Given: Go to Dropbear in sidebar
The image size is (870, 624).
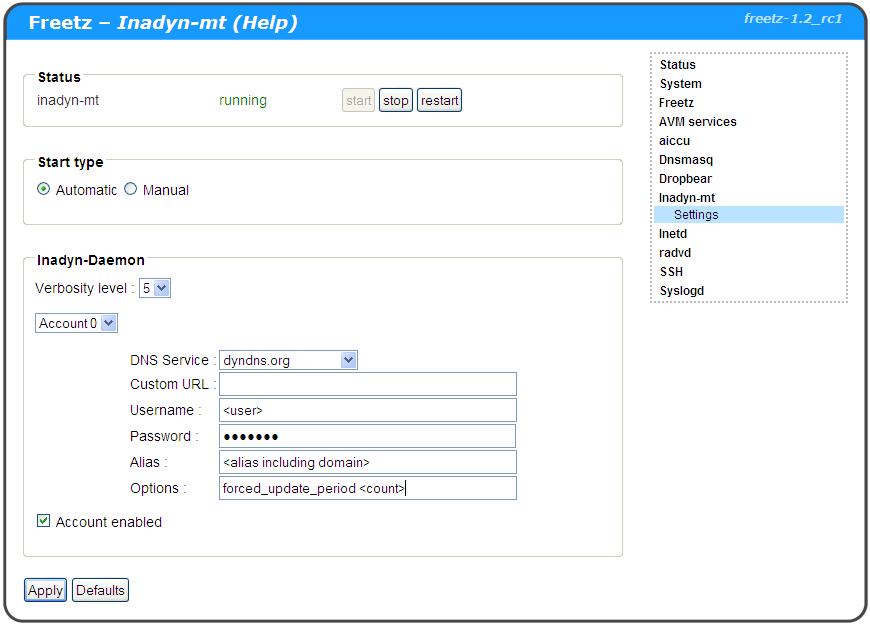Looking at the screenshot, I should point(685,179).
